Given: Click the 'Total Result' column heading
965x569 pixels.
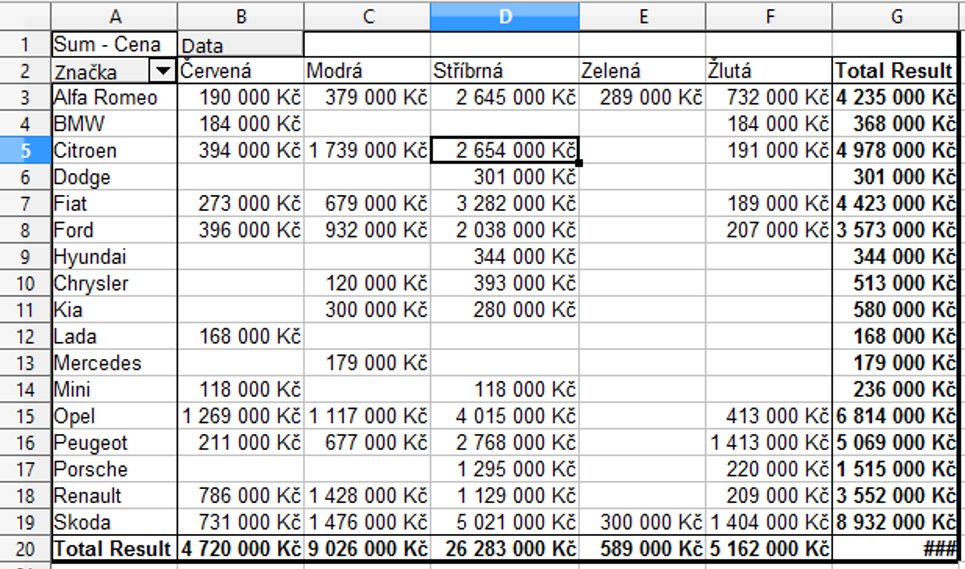Looking at the screenshot, I should tap(896, 71).
